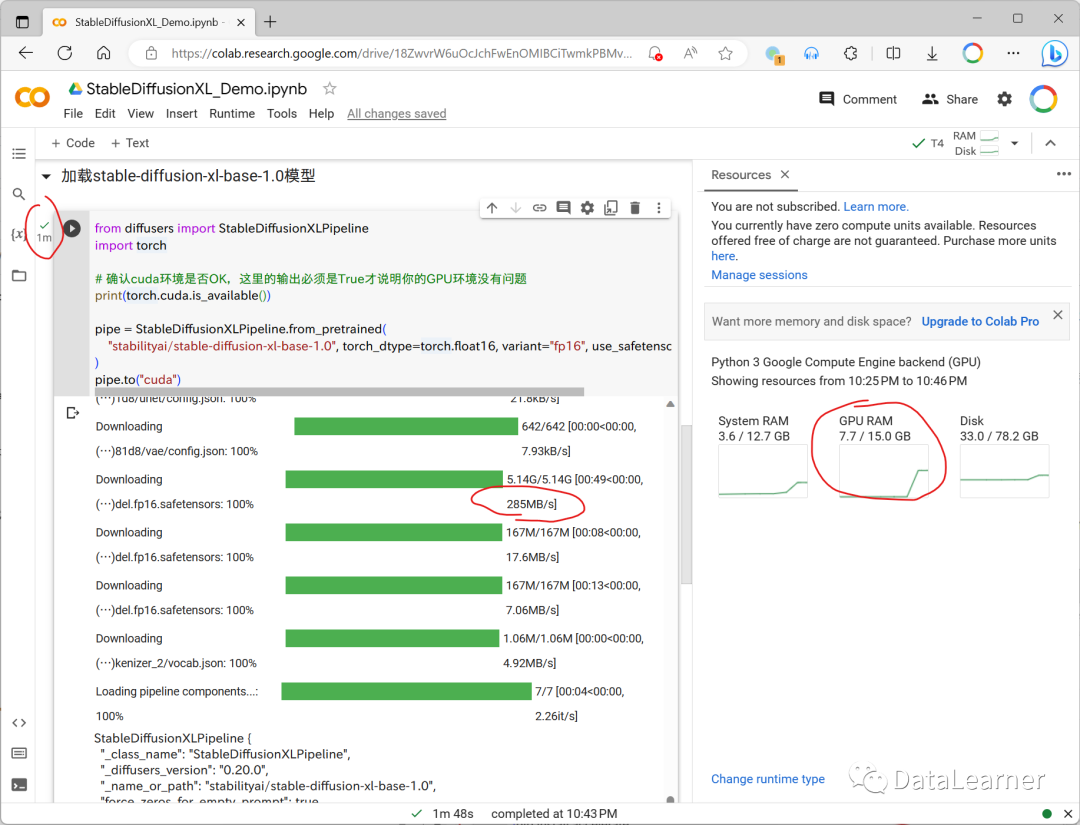Viewport: 1080px width, 825px height.
Task: Move cell down arrow in cell toolbar
Action: 515,208
